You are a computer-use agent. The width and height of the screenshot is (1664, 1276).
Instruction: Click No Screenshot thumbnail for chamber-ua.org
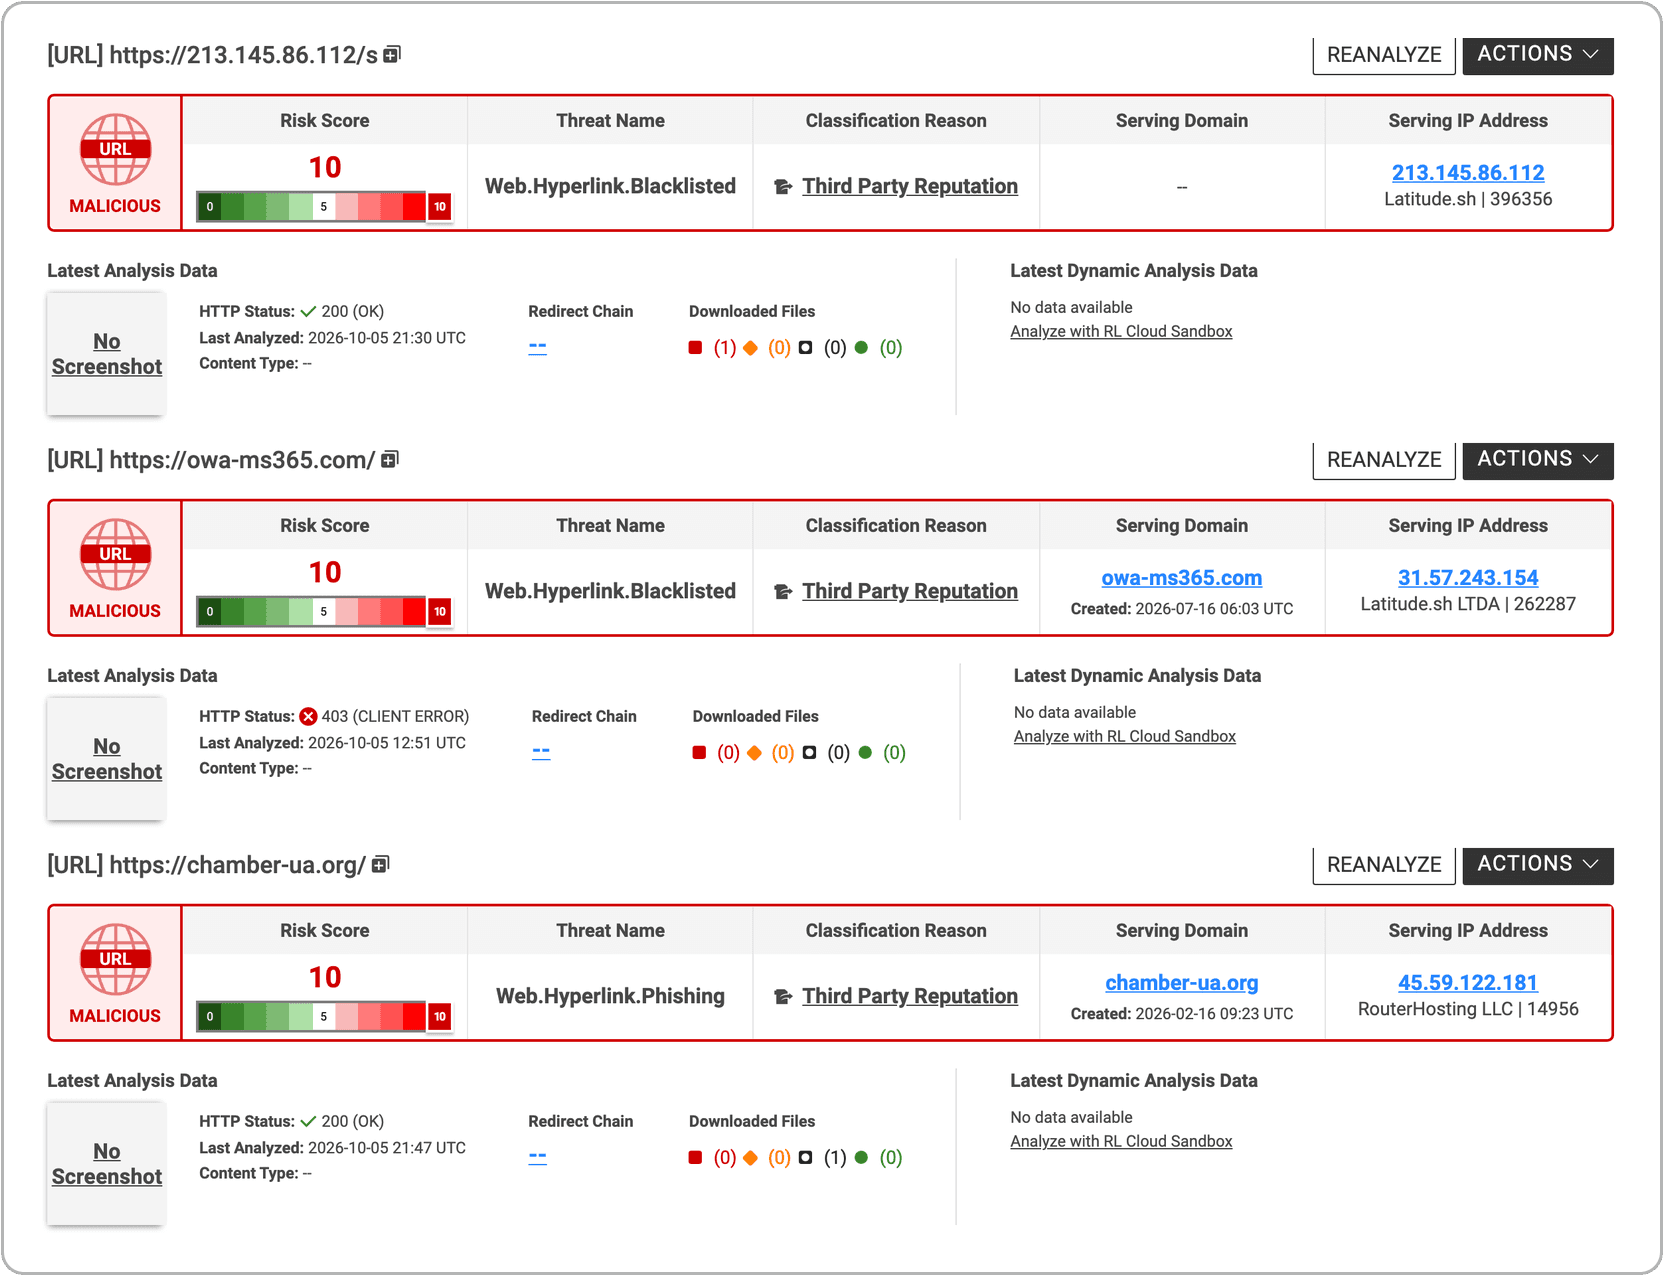pos(106,1164)
